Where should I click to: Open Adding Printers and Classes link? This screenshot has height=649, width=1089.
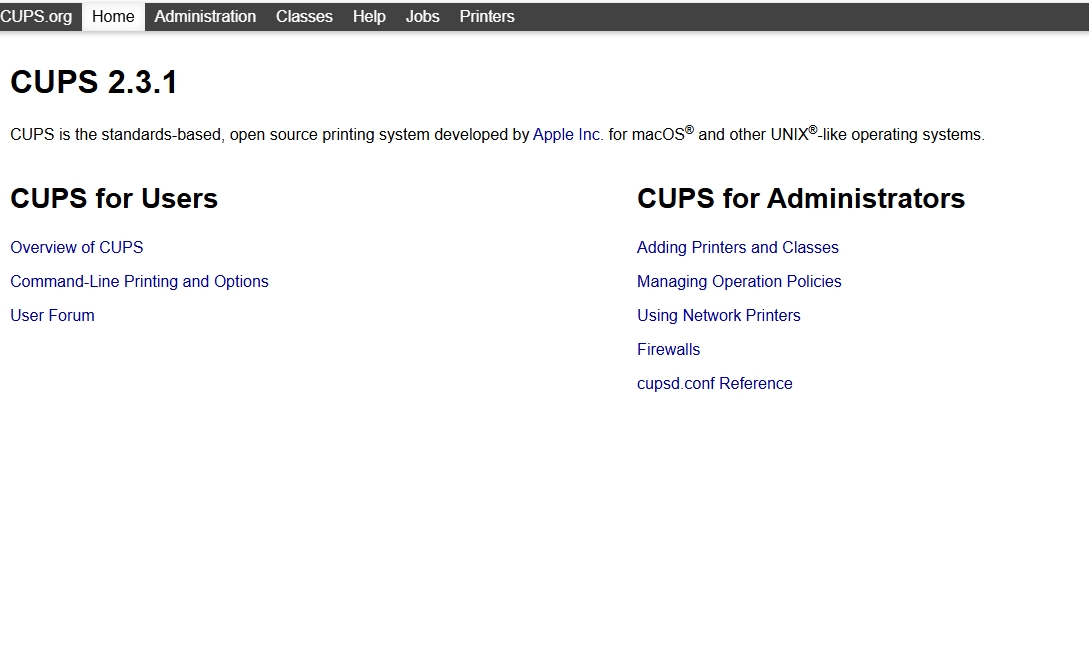click(738, 247)
